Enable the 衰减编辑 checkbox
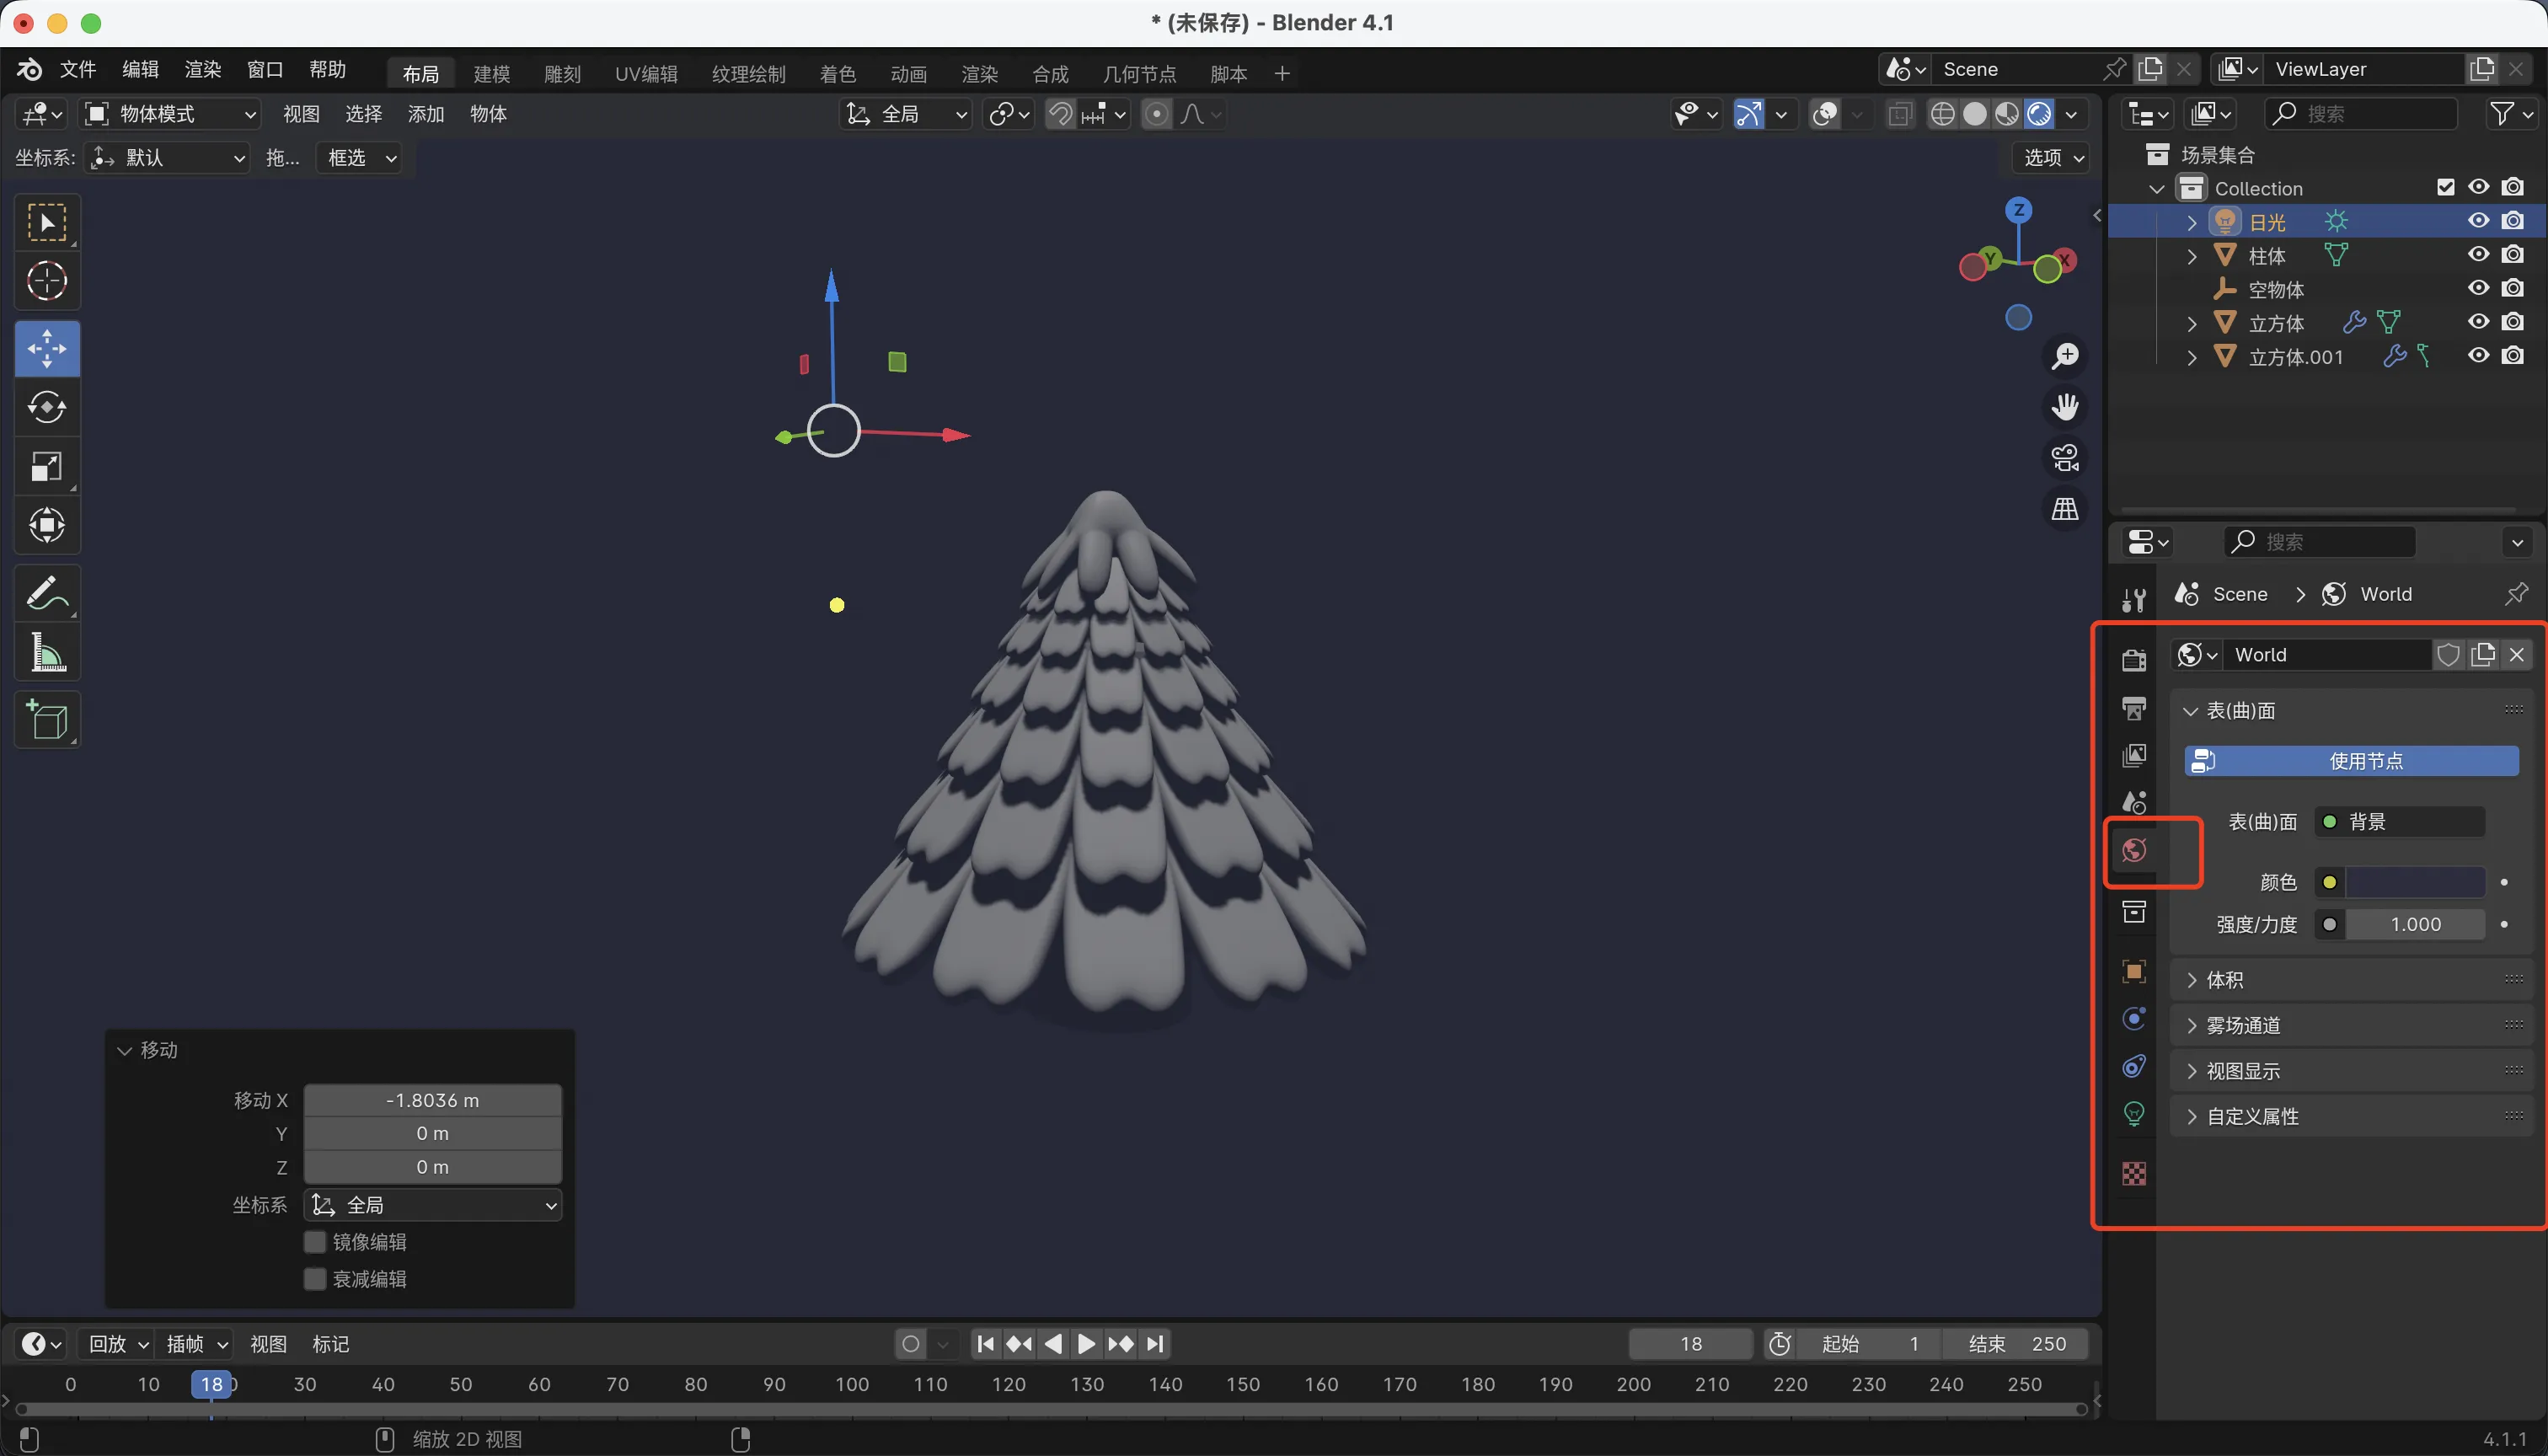Screen dimensions: 2548x1456 pos(315,1279)
